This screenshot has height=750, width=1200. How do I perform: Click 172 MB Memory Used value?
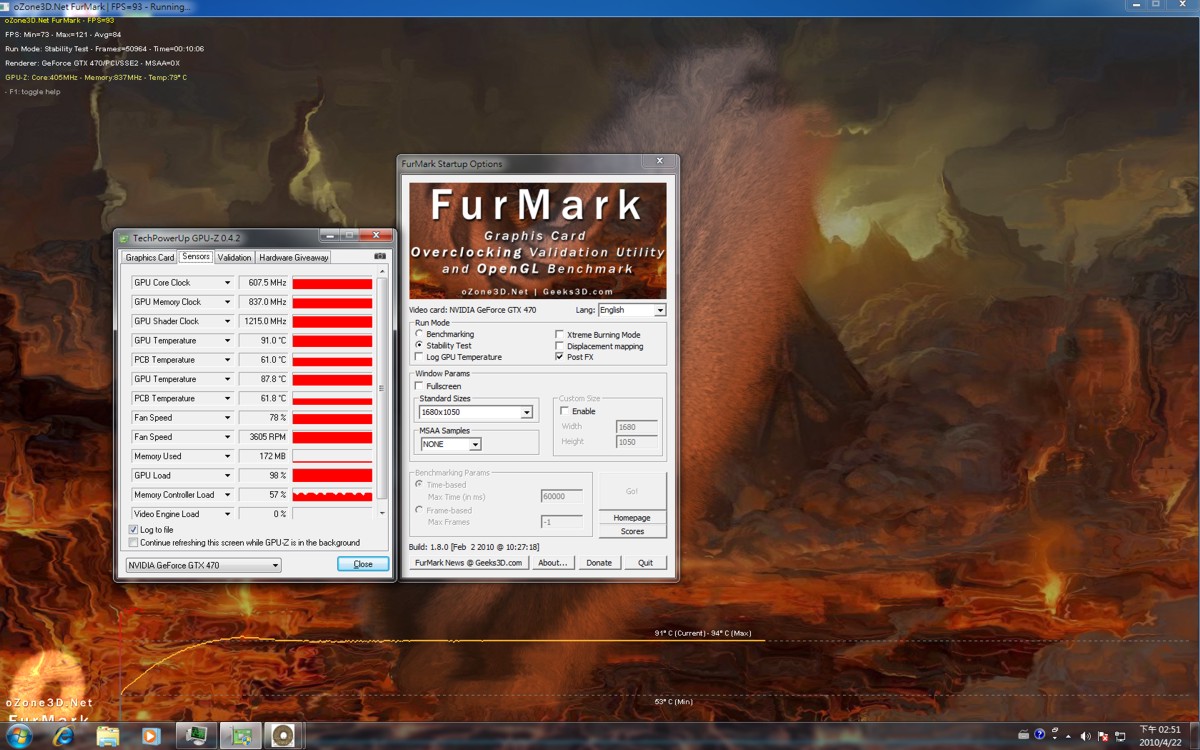pyautogui.click(x=264, y=456)
